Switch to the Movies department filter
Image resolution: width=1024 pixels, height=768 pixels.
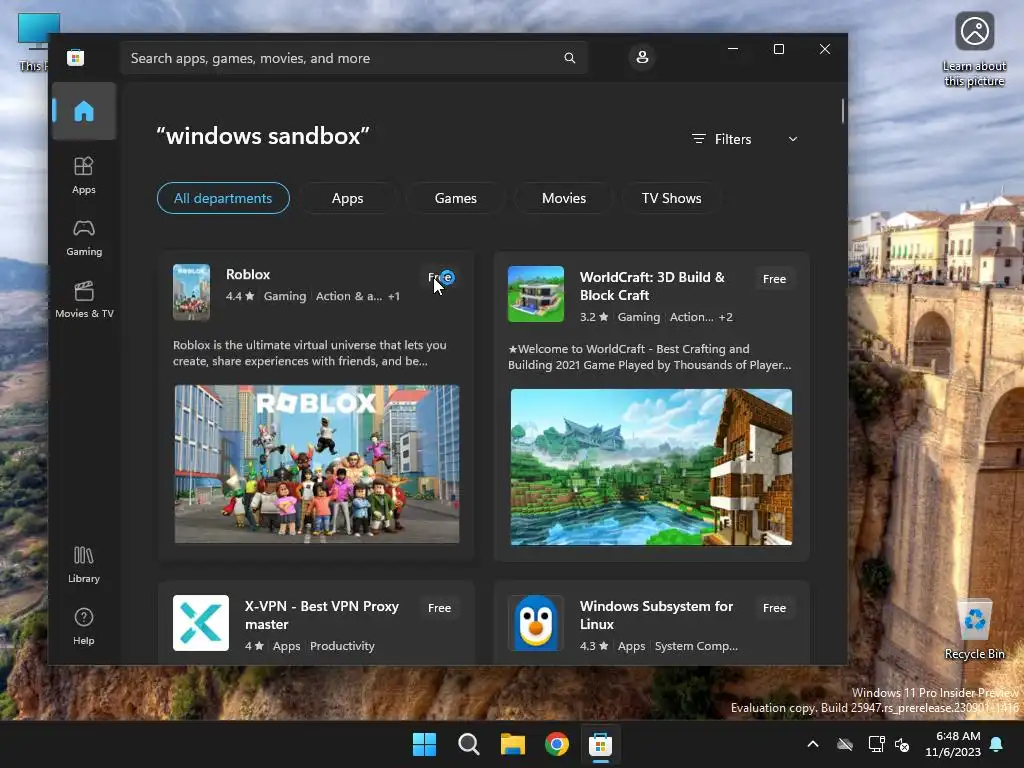point(564,198)
